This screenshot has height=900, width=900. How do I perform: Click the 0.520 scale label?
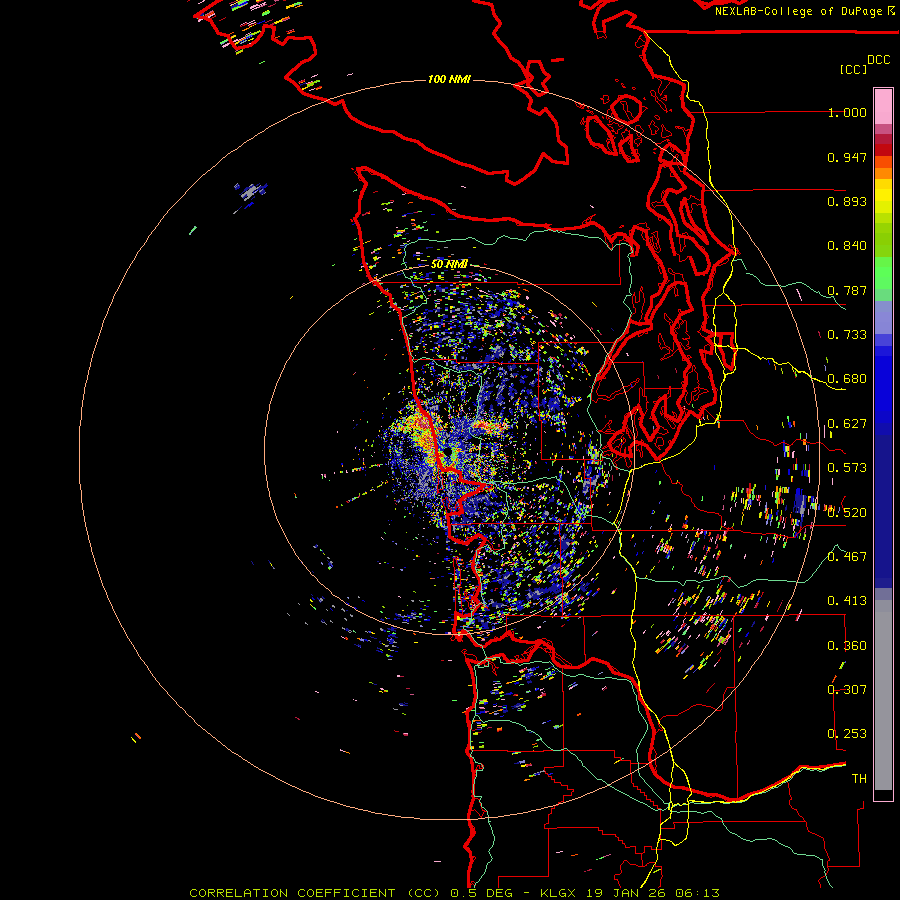pyautogui.click(x=847, y=513)
